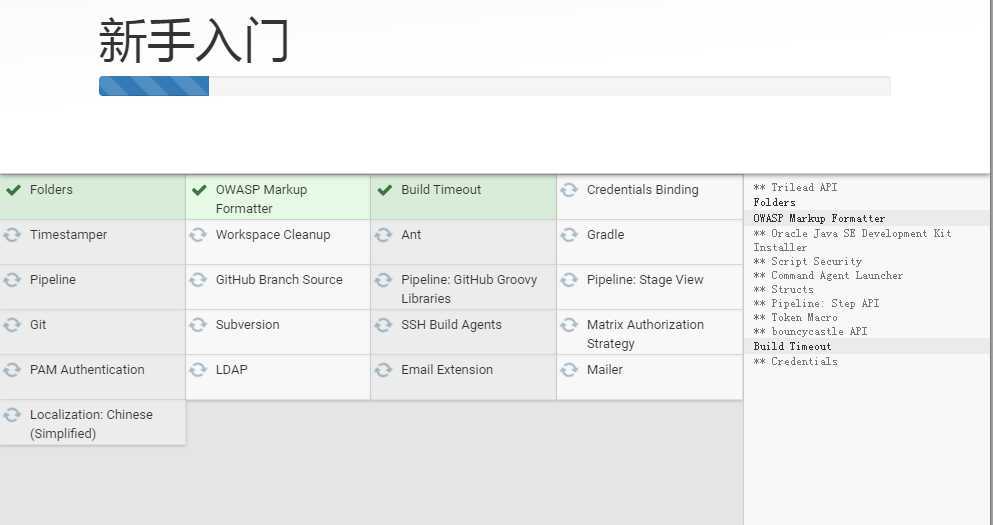Click the sync icon beside SSH Build Agents
The height and width of the screenshot is (525, 993).
(383, 324)
